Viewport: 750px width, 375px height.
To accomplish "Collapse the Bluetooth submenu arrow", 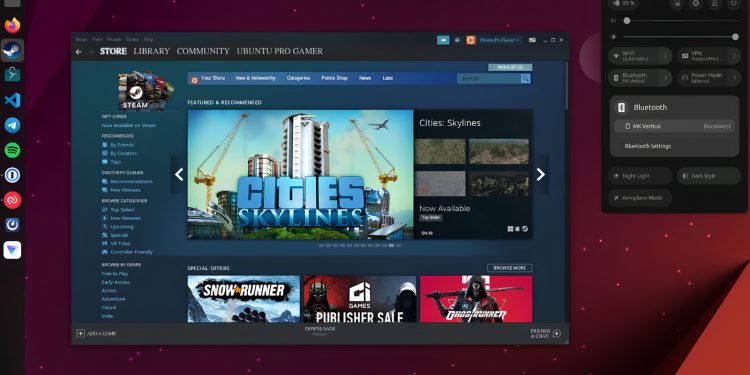I will pos(665,78).
